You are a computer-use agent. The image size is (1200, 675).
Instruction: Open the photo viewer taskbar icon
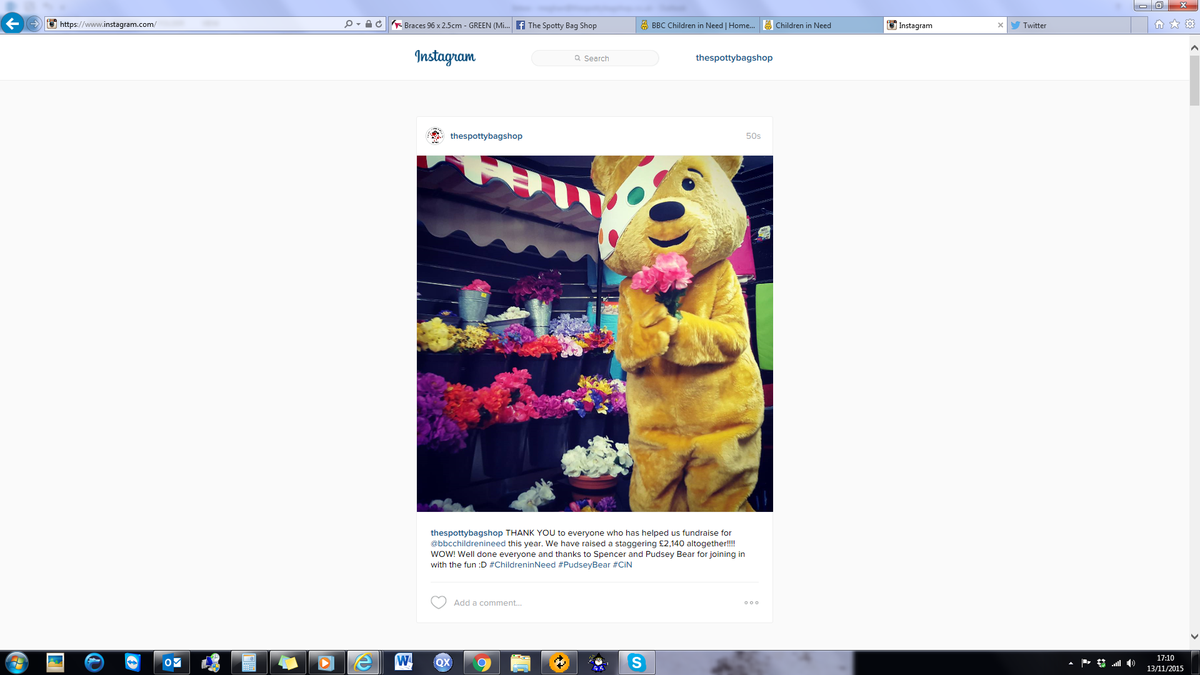tap(55, 662)
